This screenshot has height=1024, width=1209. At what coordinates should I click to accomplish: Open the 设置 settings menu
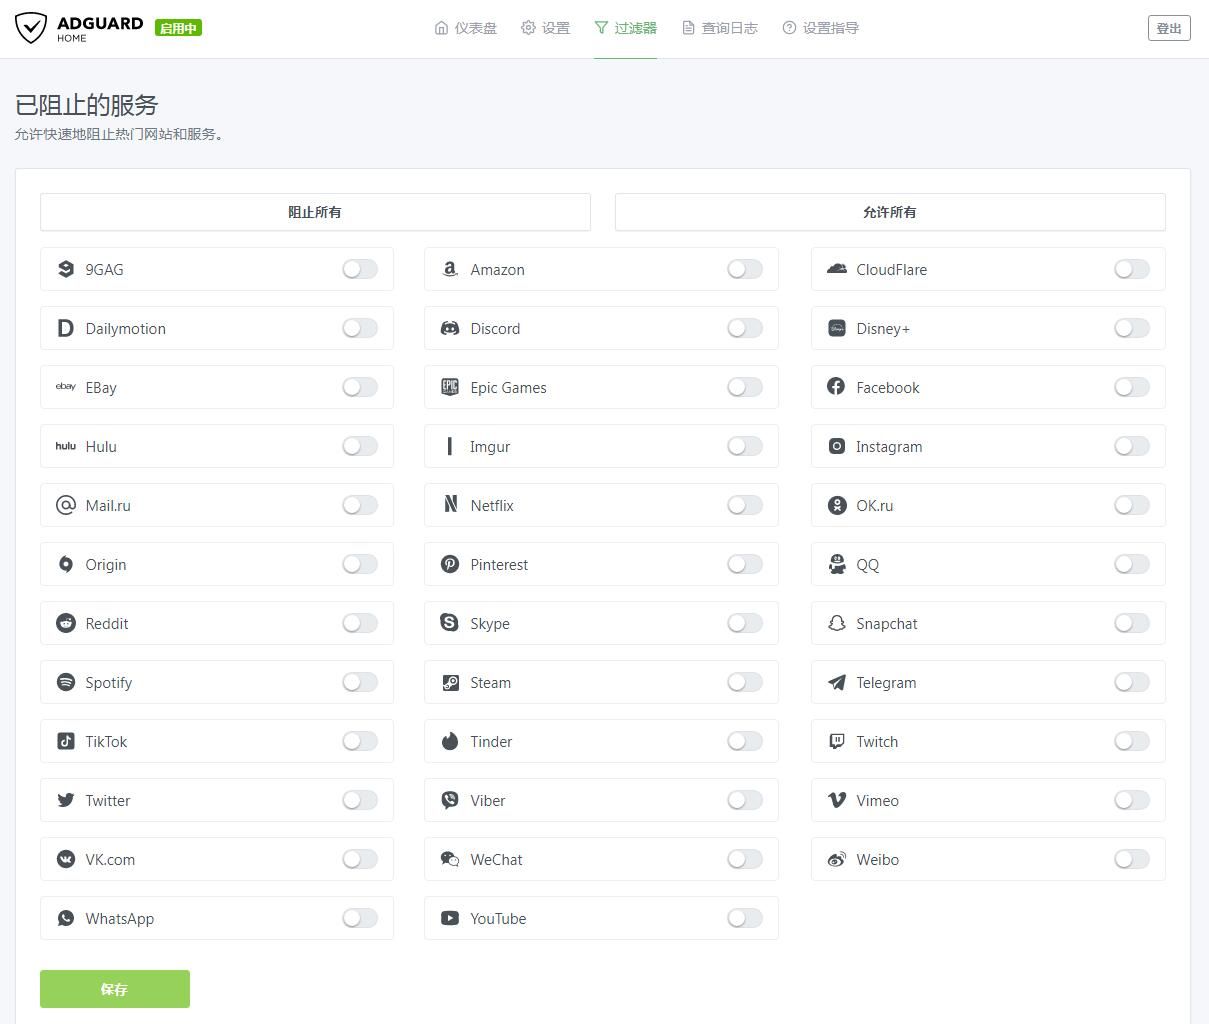tap(546, 28)
